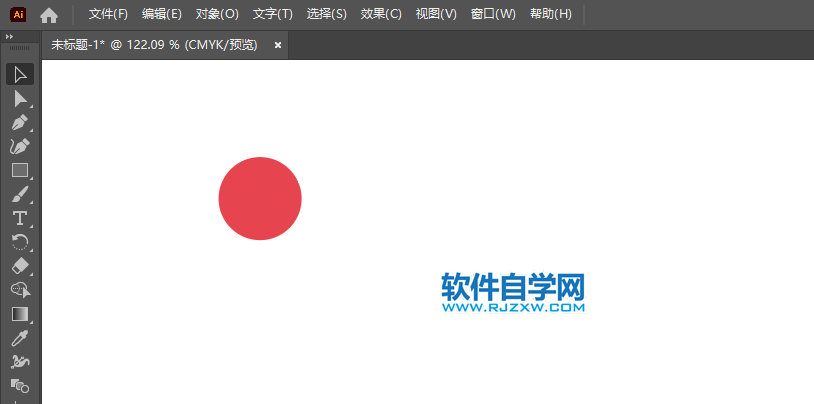
Task: Select the Rotate tool
Action: [20, 243]
